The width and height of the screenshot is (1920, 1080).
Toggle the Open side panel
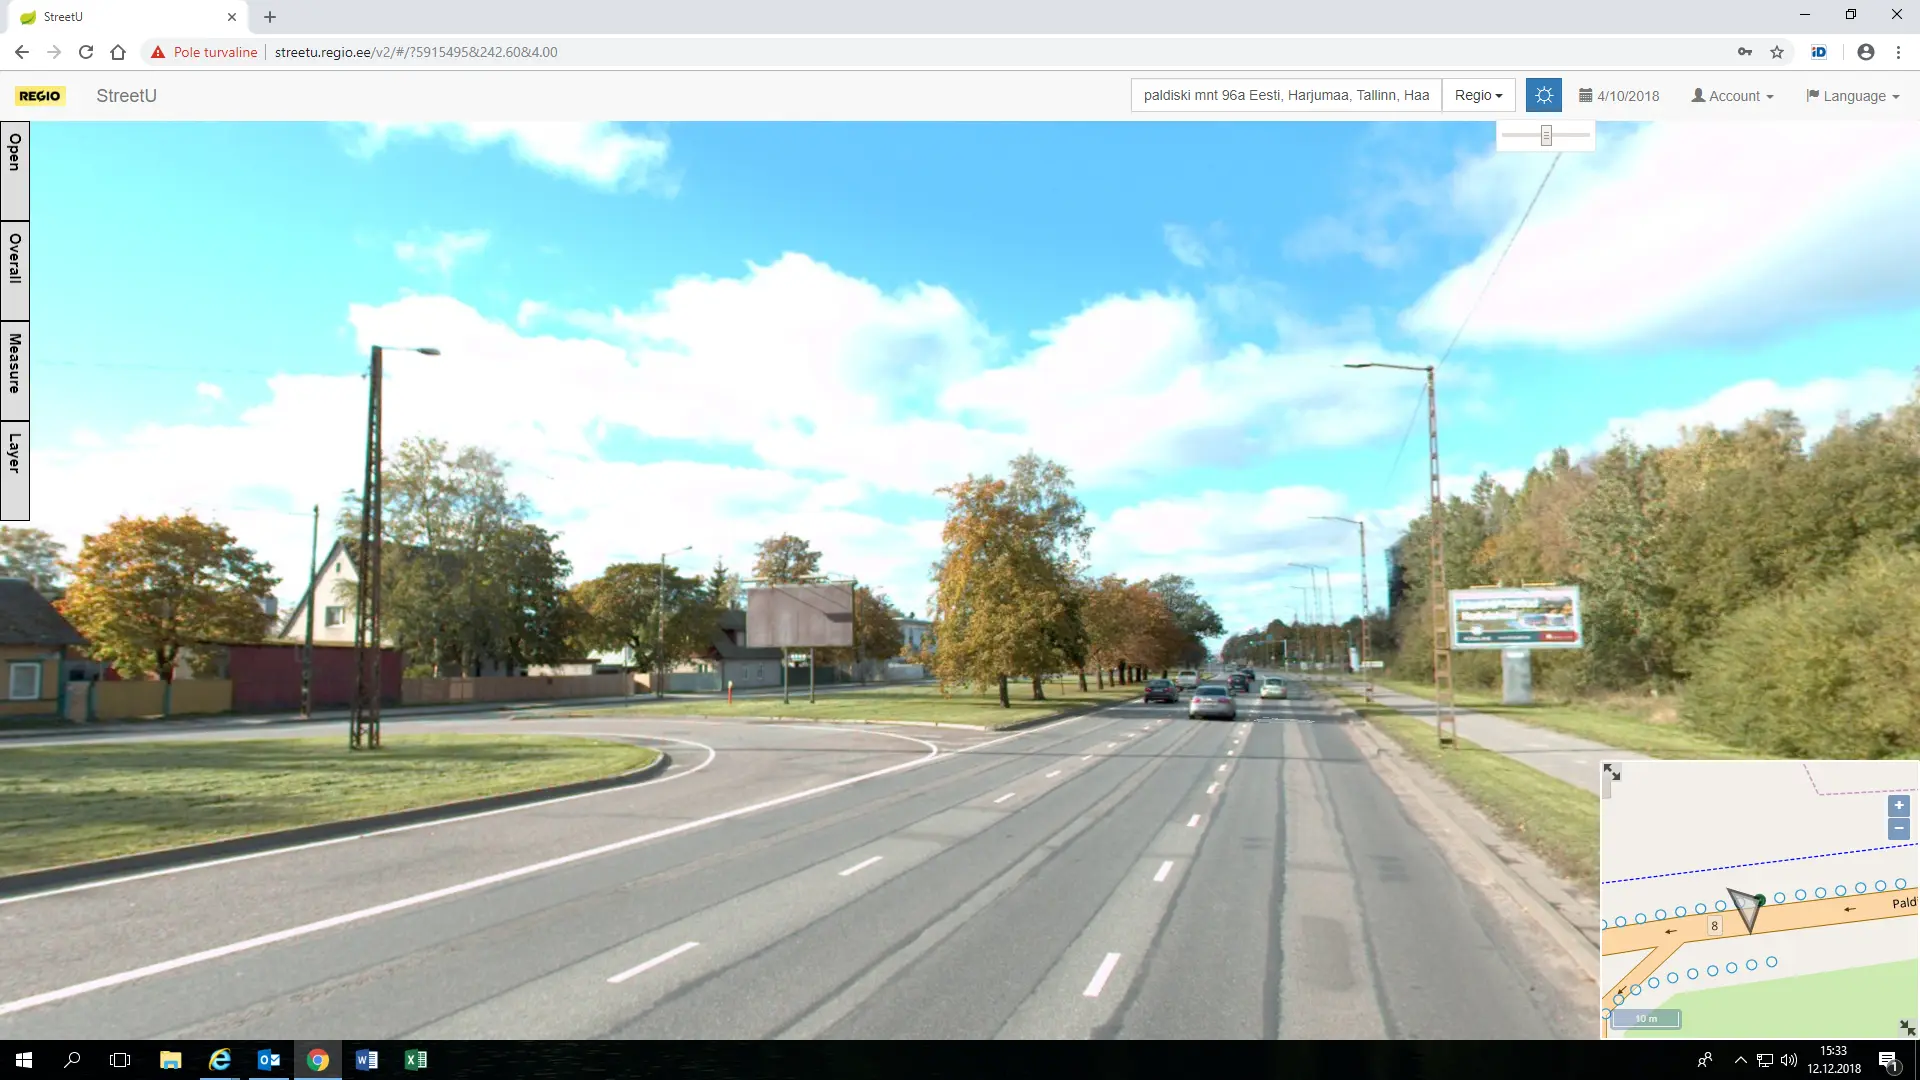pyautogui.click(x=15, y=170)
